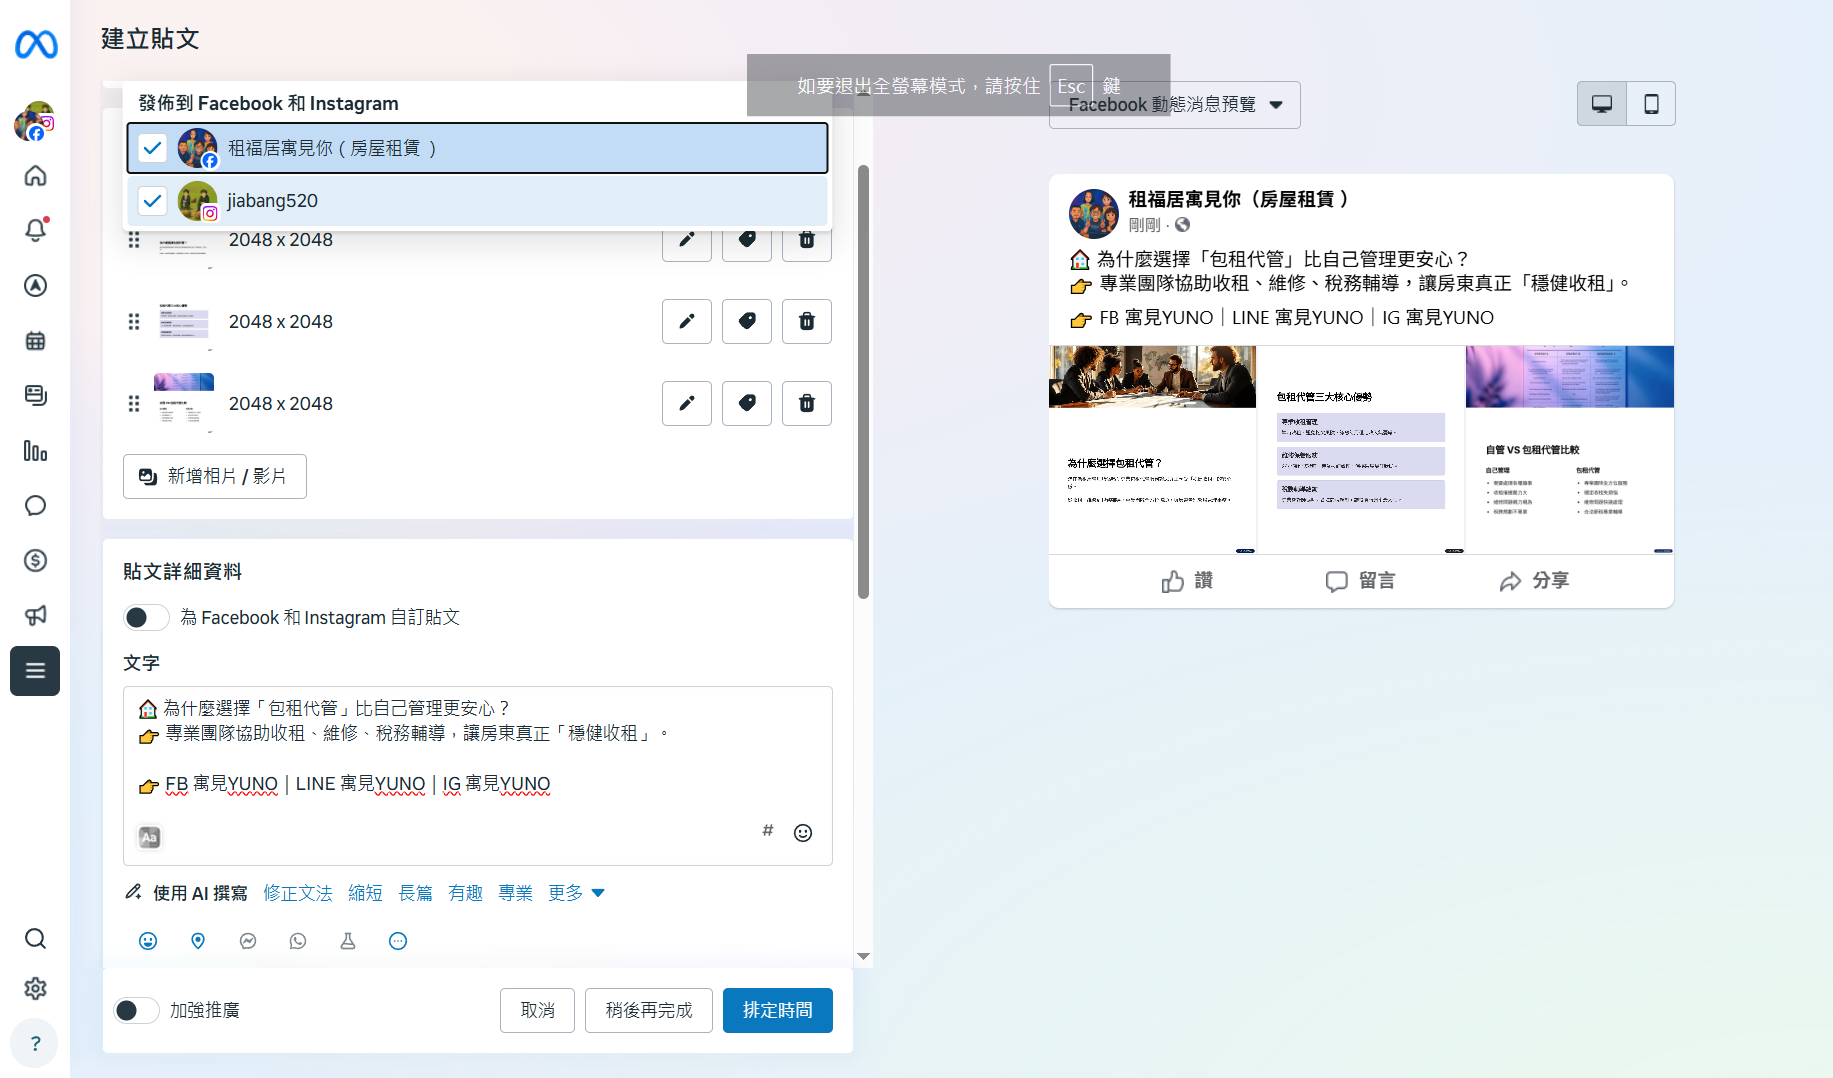Switch to mobile preview view
Viewport: 1833px width, 1078px height.
[x=1651, y=104]
